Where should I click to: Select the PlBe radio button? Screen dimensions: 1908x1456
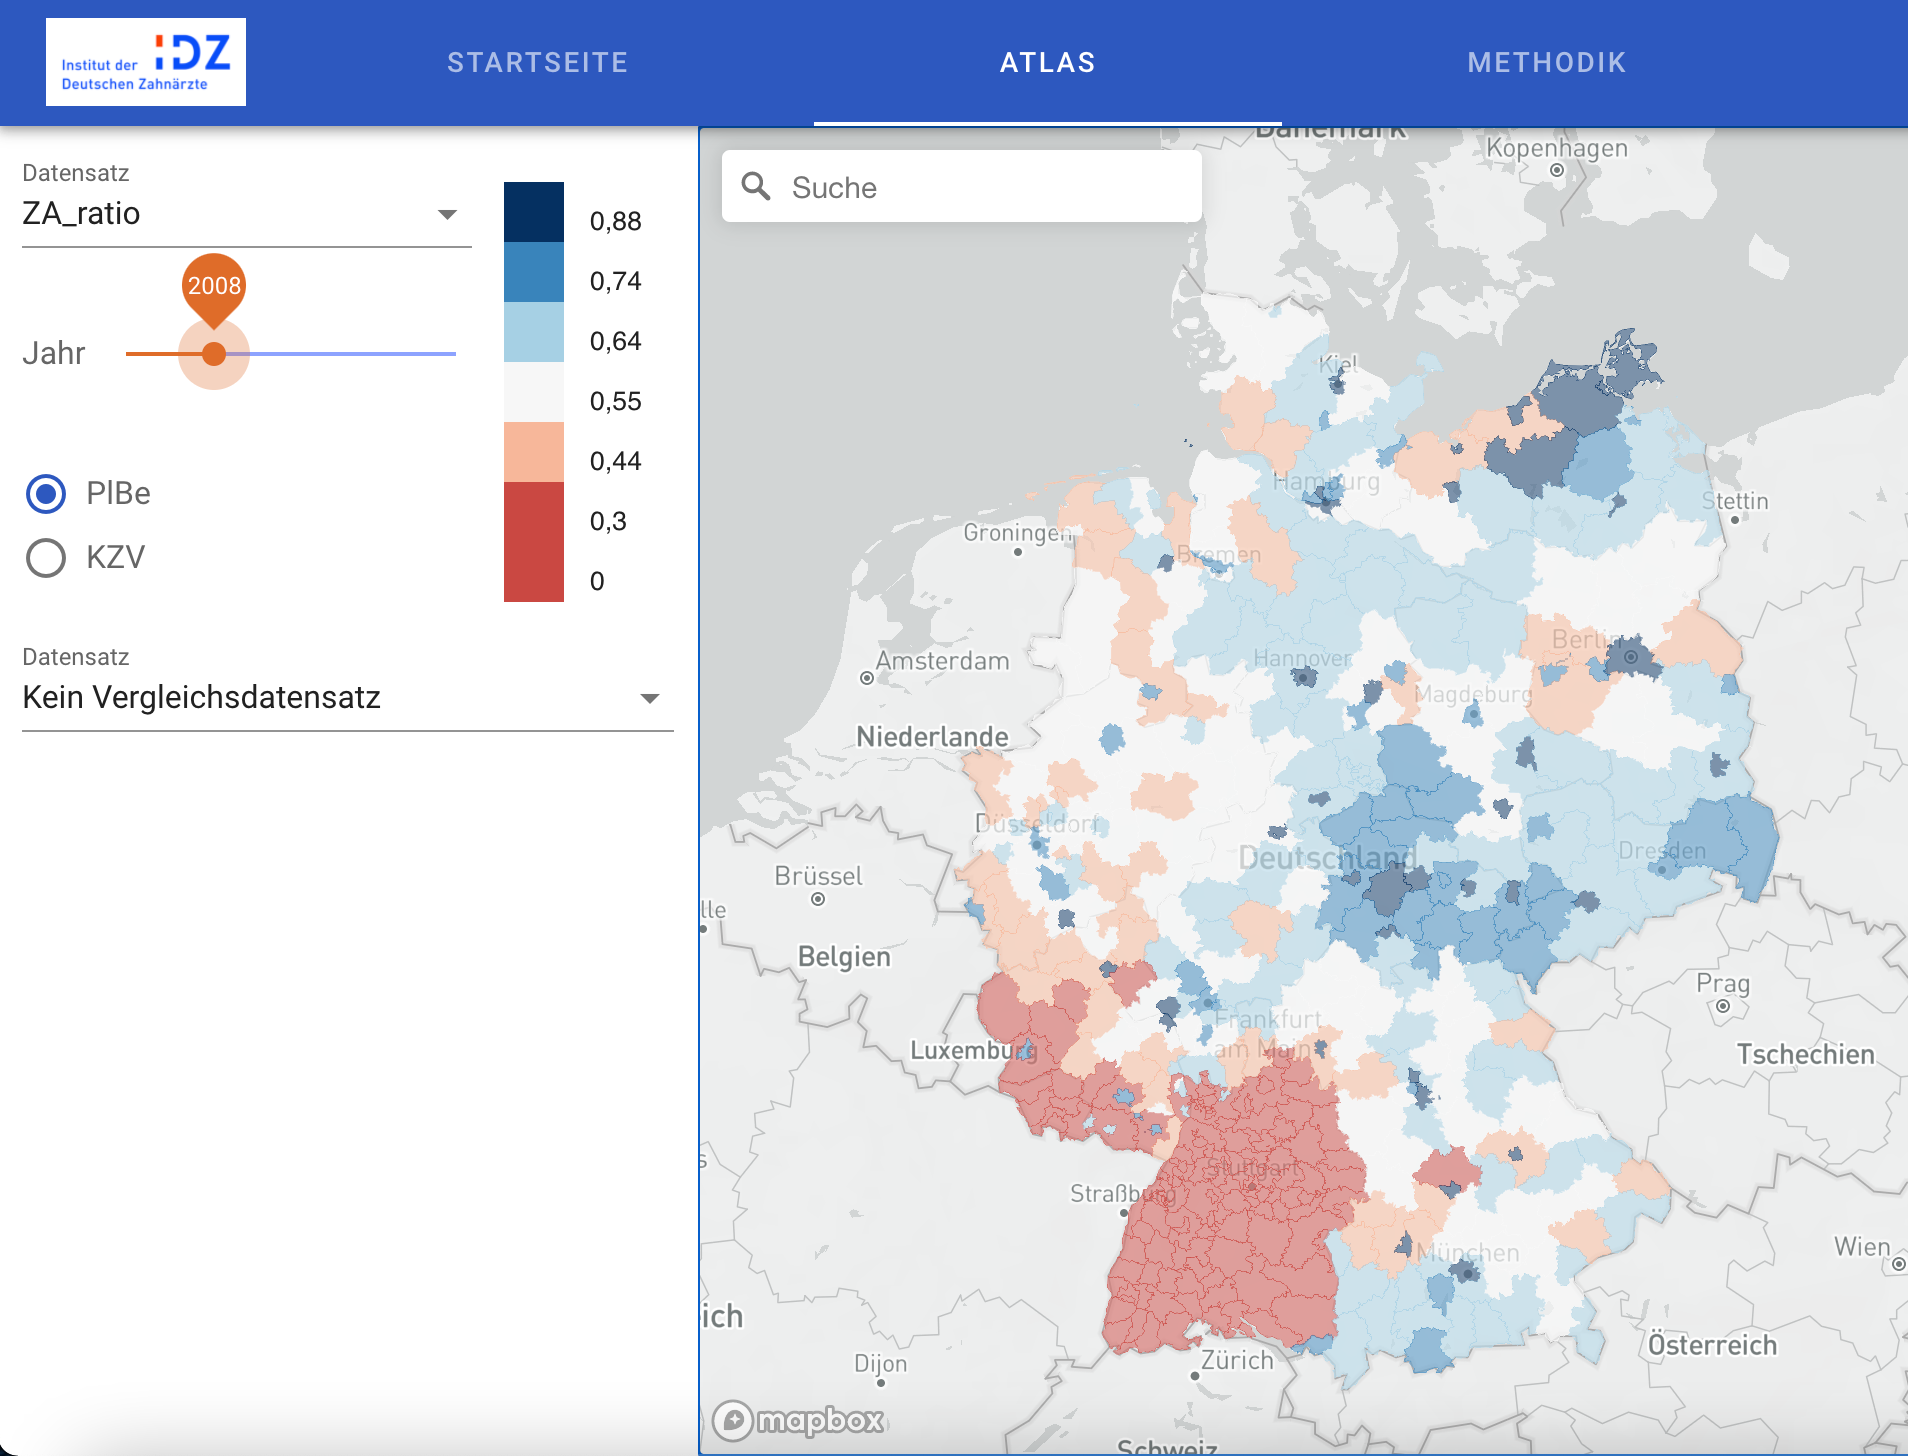46,494
